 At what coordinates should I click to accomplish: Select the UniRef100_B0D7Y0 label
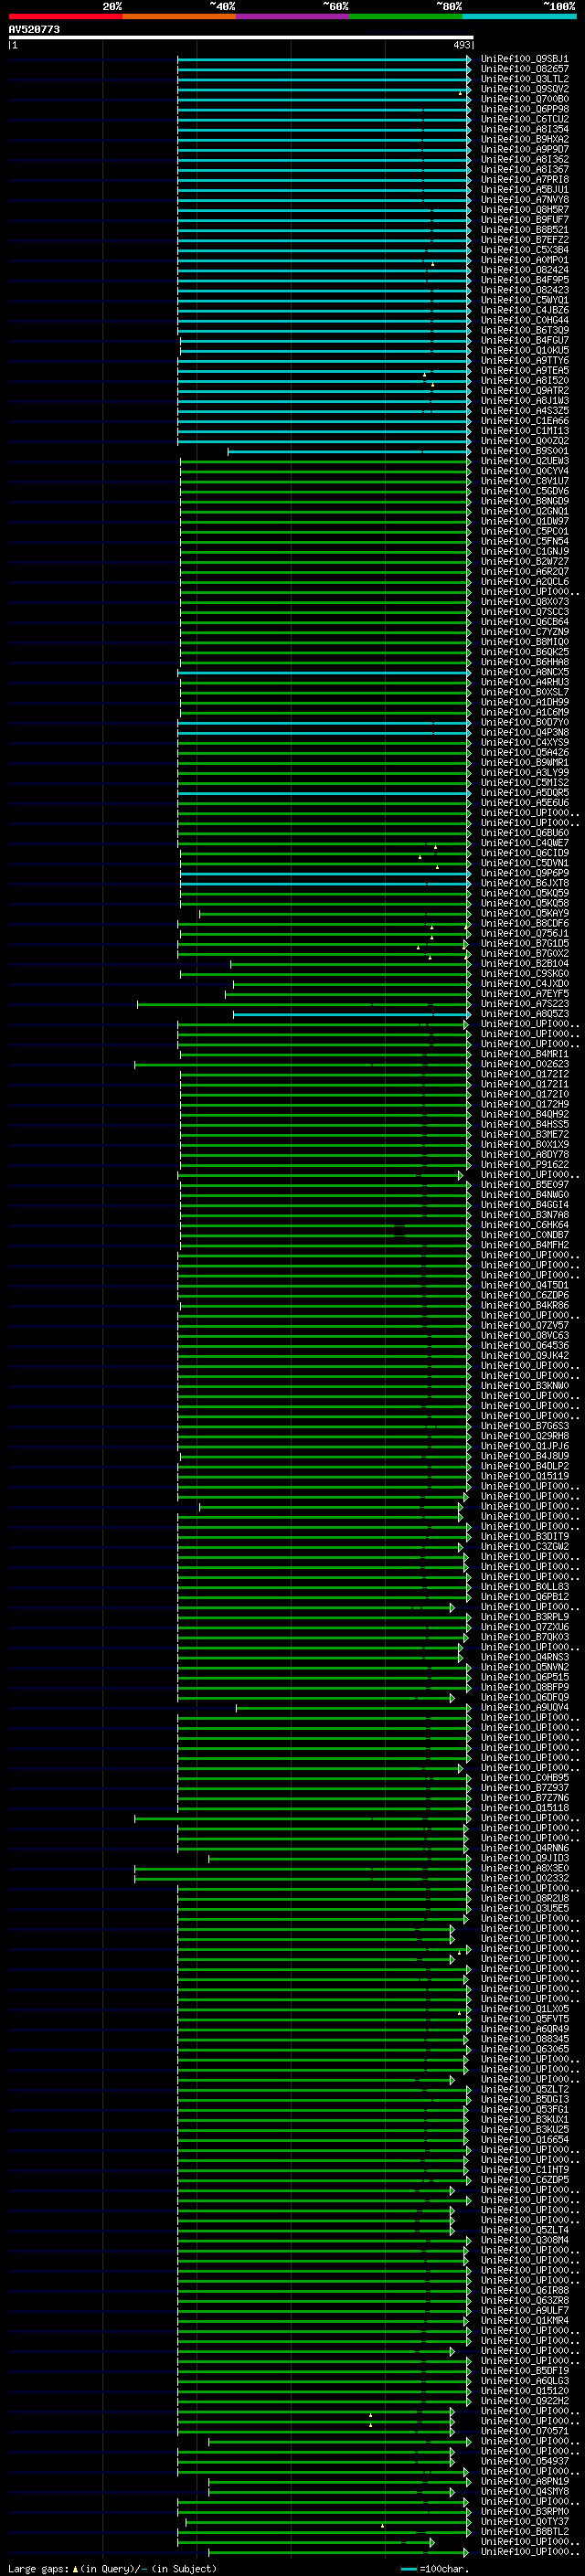coord(525,722)
